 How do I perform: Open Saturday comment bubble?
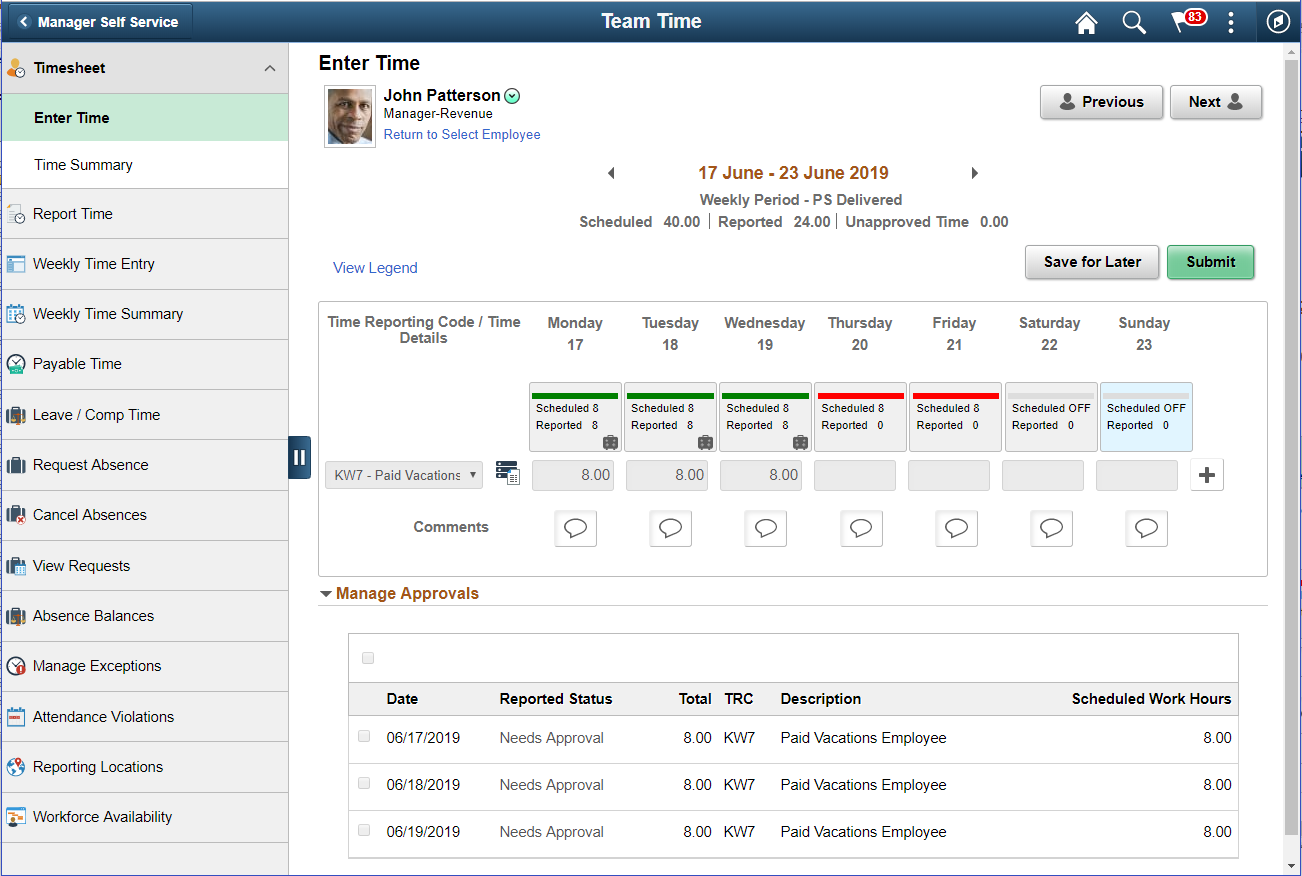[1051, 528]
